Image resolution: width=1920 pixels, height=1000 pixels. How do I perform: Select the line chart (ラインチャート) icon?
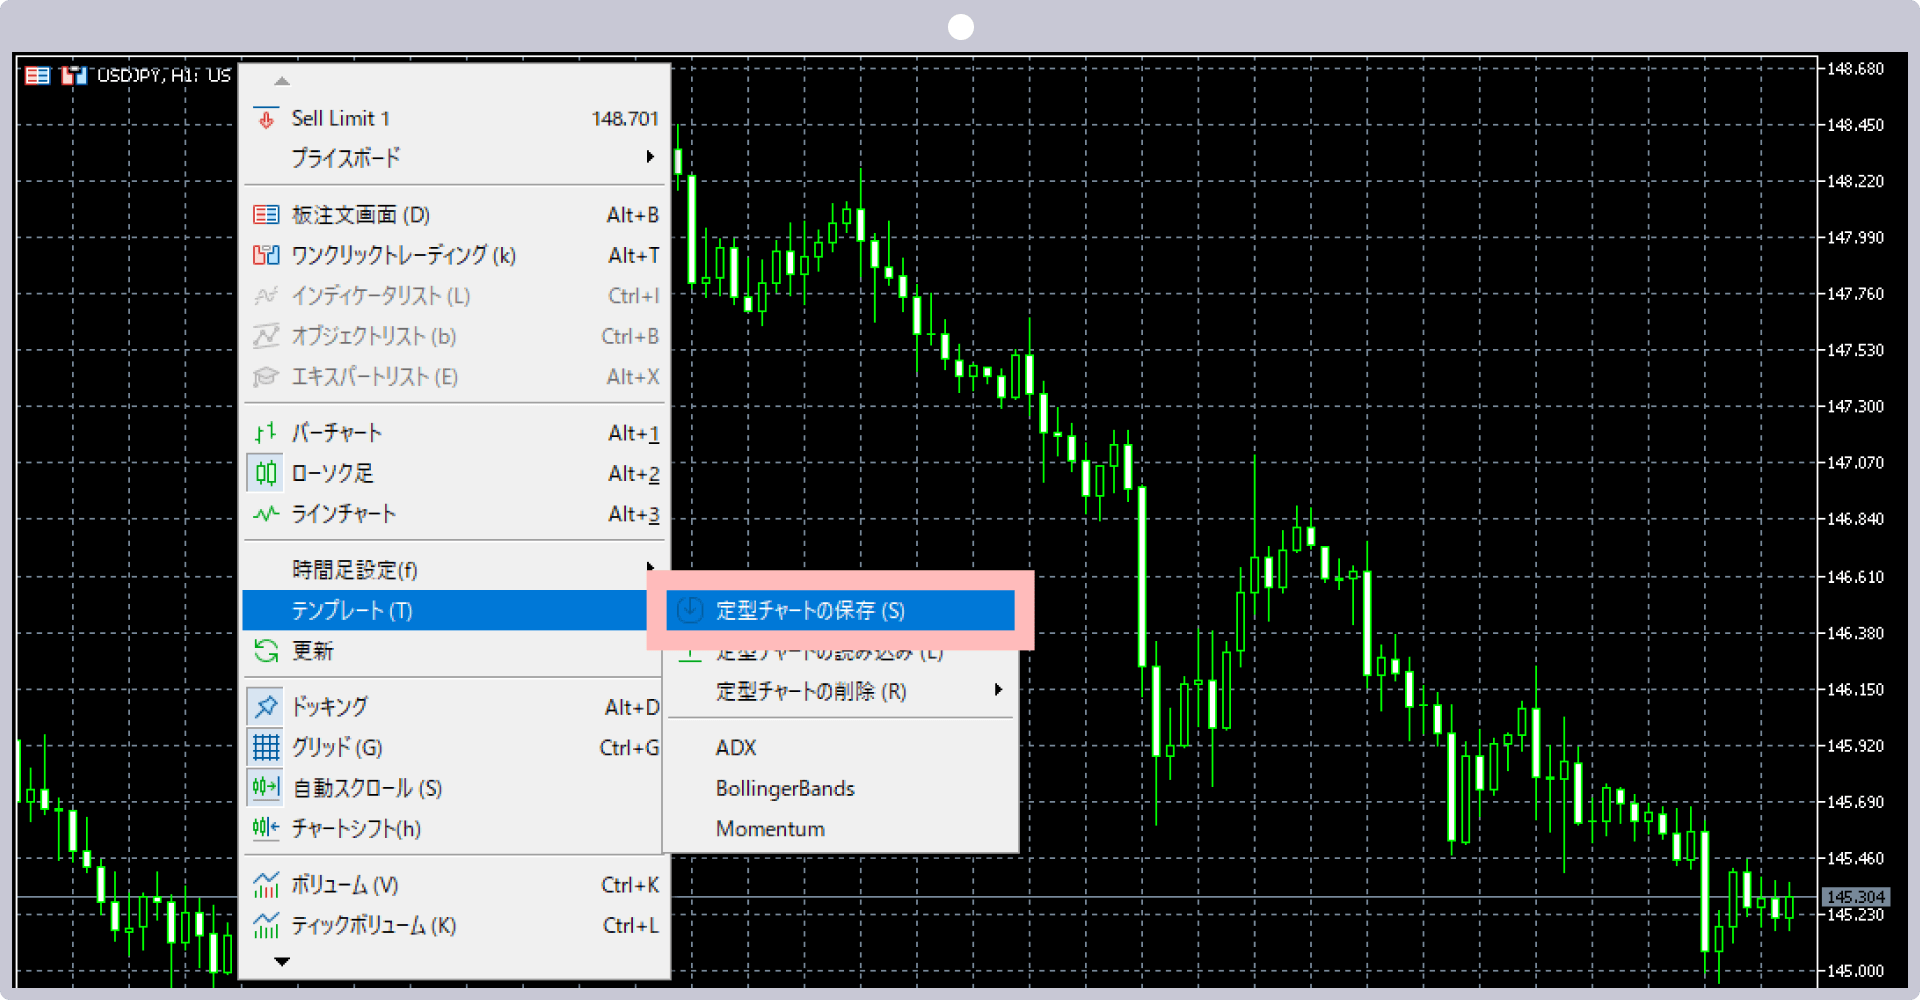click(266, 514)
